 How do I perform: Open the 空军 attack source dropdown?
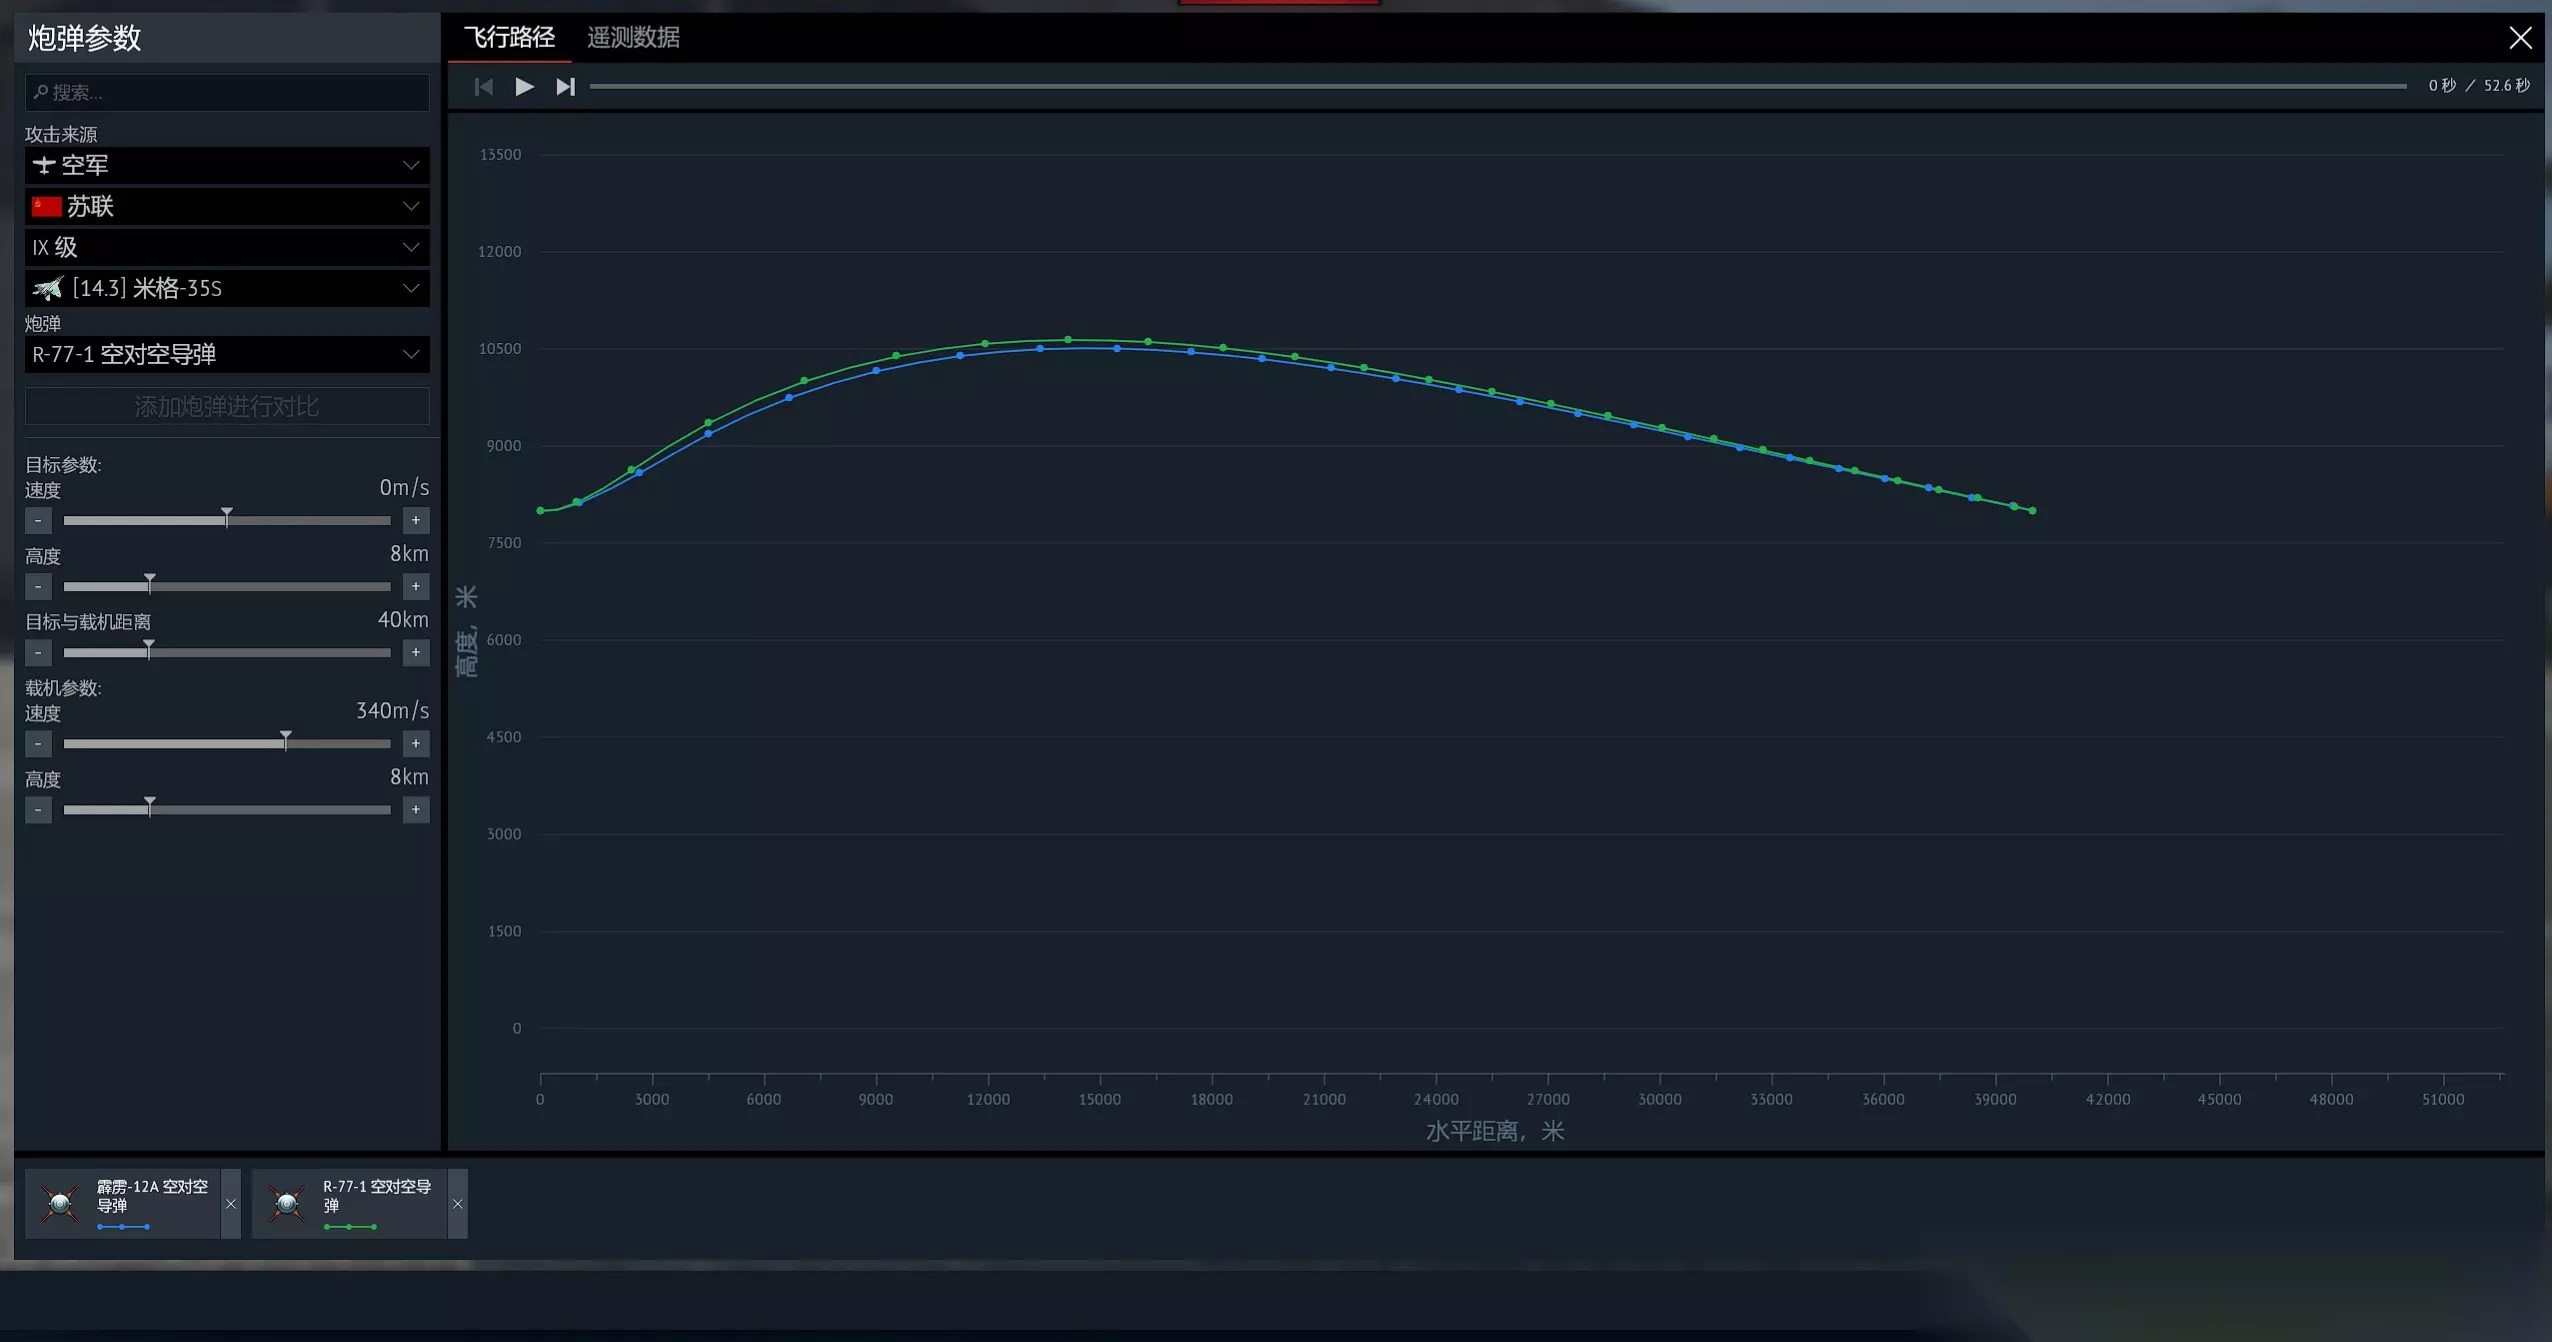[227, 165]
